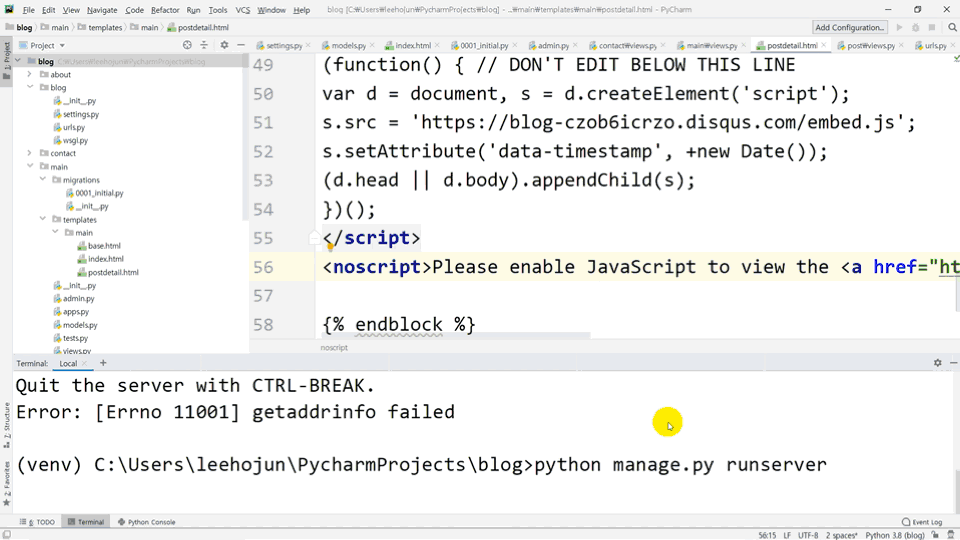Open the Navigate menu
The height and width of the screenshot is (540, 960).
click(x=102, y=10)
